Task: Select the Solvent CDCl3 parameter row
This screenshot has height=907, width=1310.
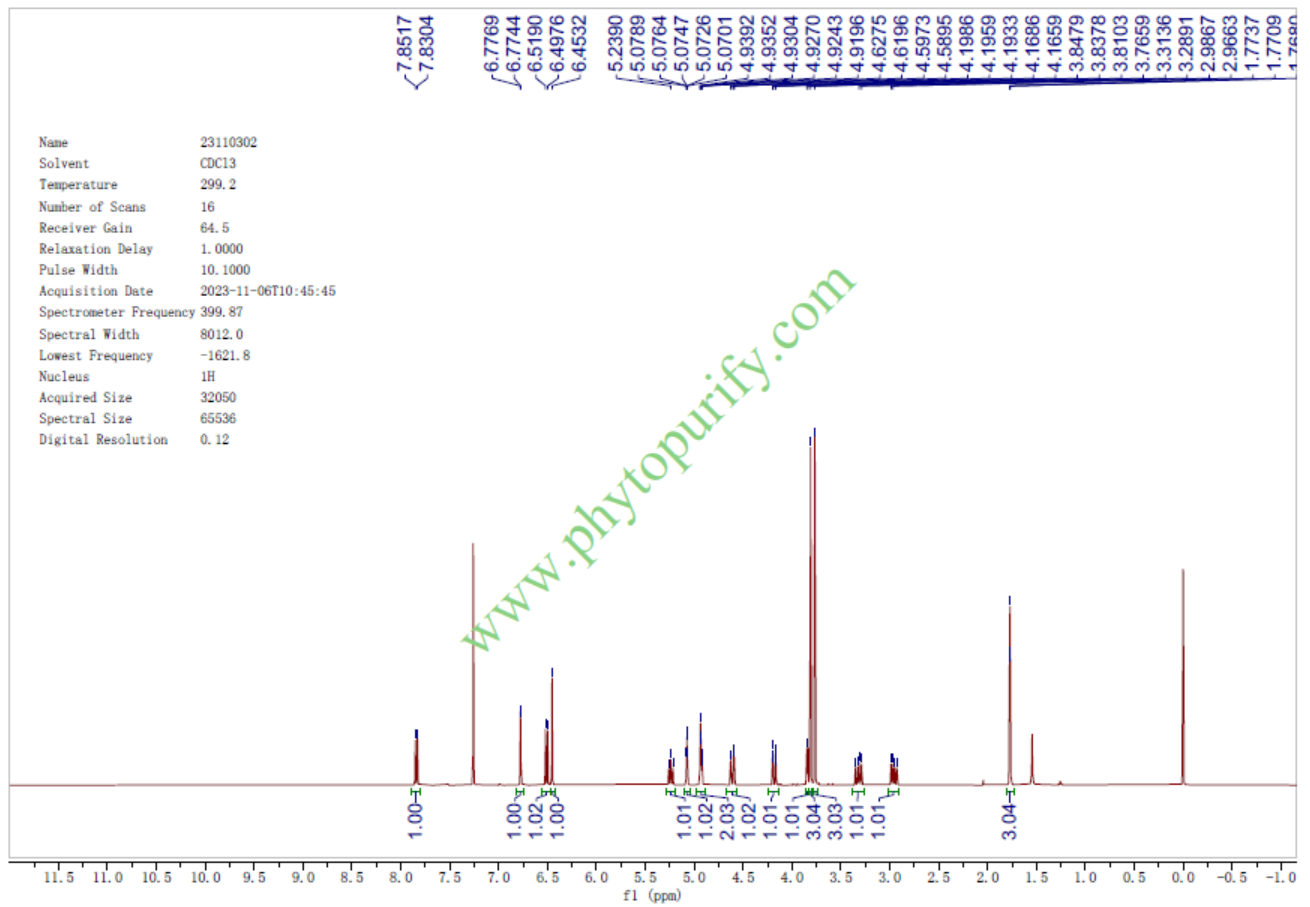Action: point(138,164)
